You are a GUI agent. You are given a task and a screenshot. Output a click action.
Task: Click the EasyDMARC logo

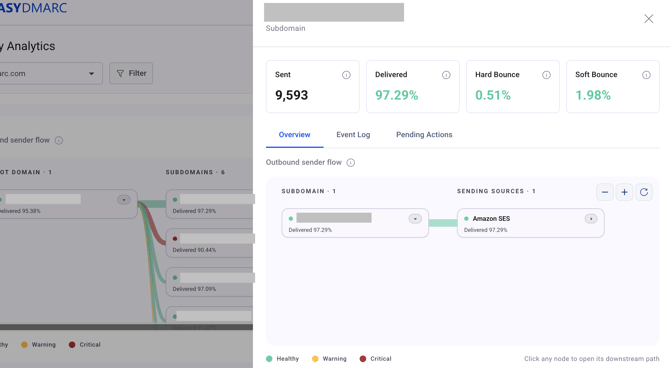(33, 8)
